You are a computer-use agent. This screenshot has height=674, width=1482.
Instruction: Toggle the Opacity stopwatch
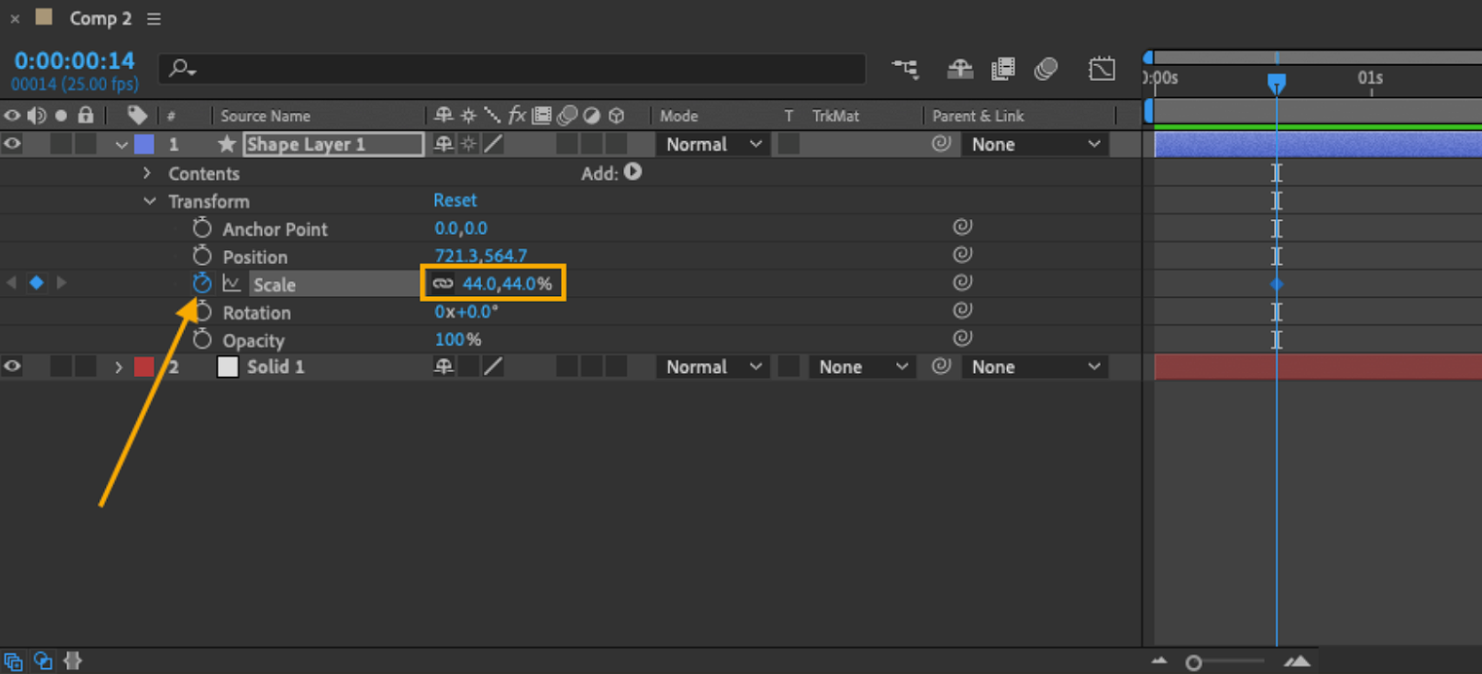point(202,340)
